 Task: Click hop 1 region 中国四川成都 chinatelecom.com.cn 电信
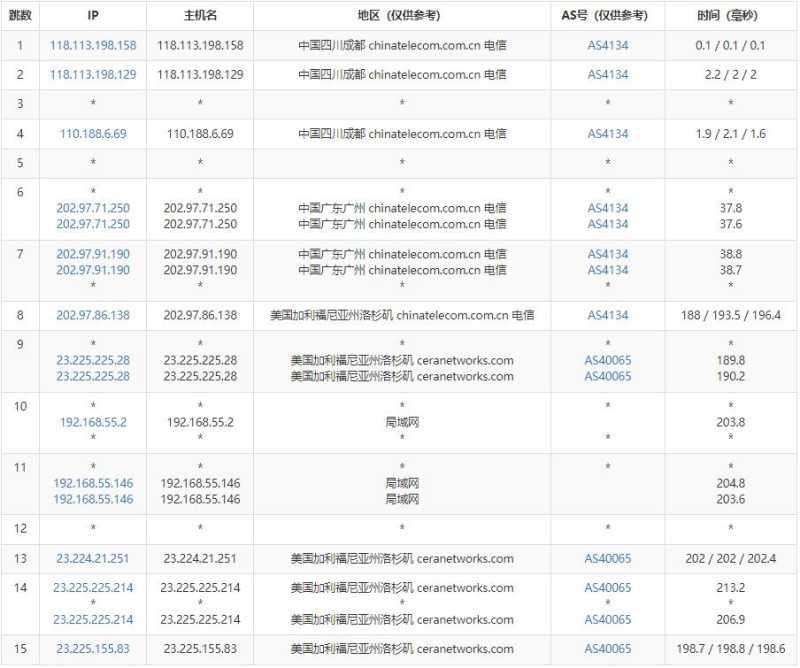pyautogui.click(x=402, y=45)
